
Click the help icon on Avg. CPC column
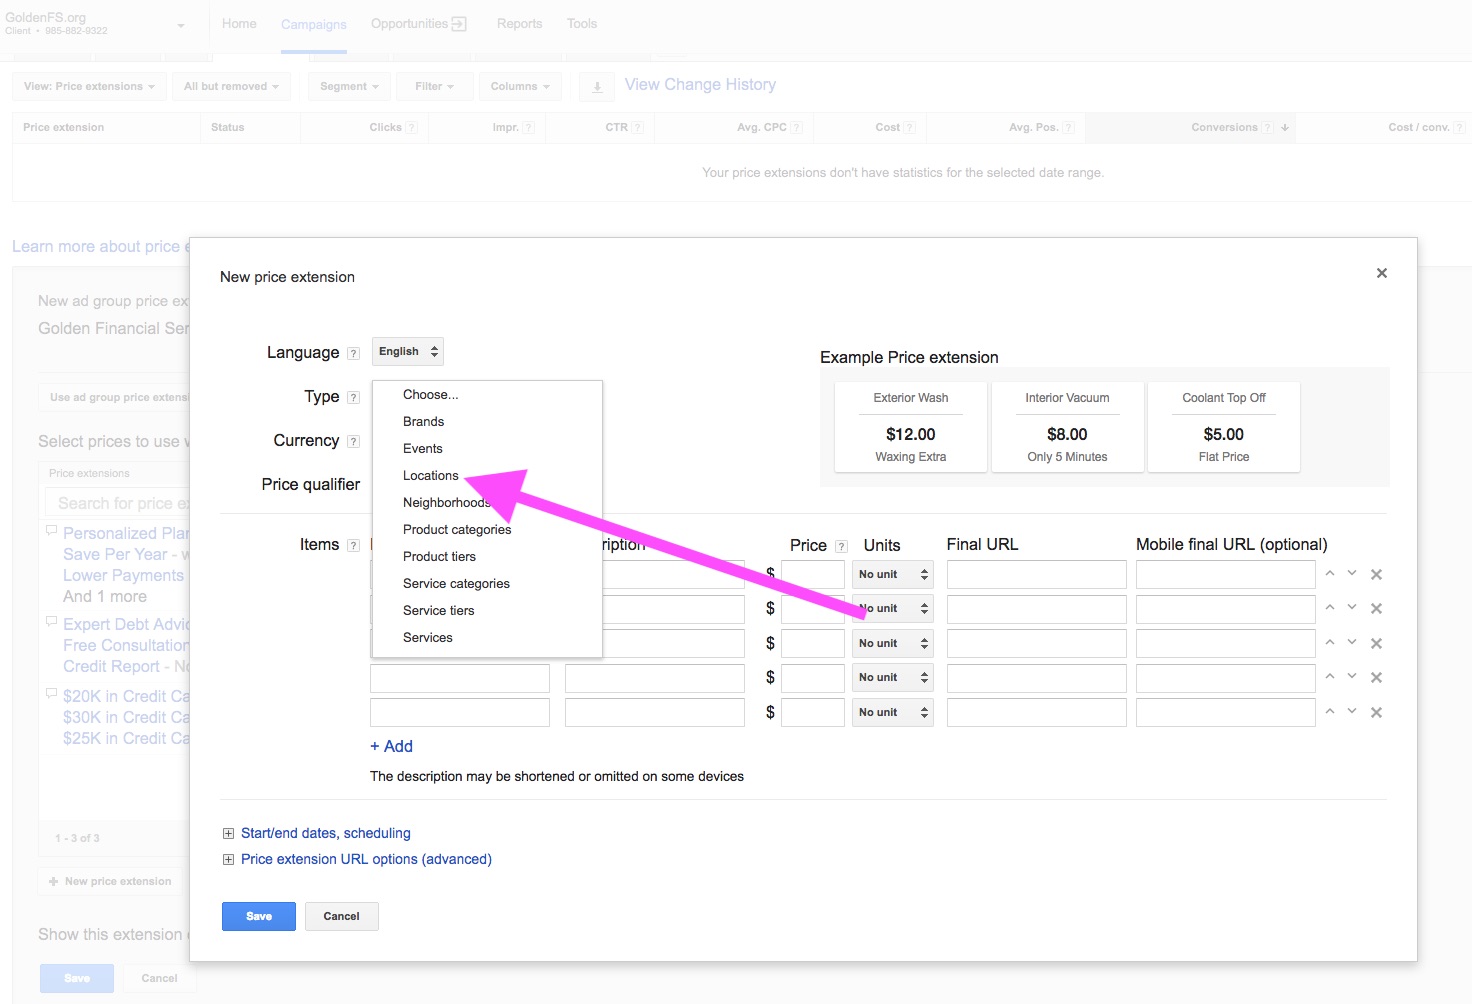pos(797,127)
